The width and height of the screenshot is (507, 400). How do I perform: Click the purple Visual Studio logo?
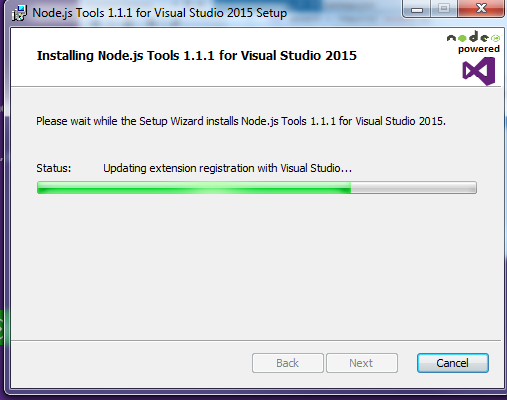coord(479,71)
